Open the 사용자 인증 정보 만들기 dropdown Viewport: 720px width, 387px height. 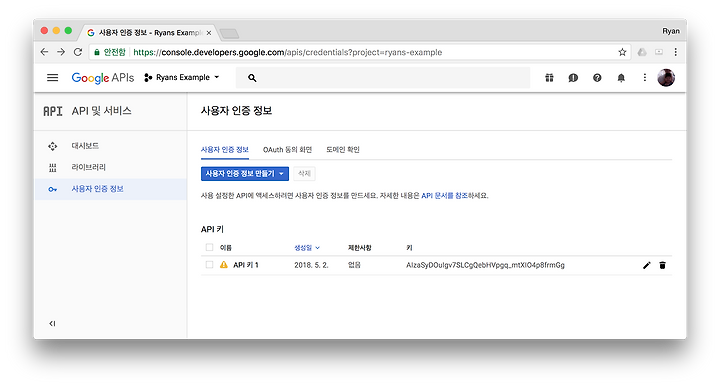[x=245, y=174]
